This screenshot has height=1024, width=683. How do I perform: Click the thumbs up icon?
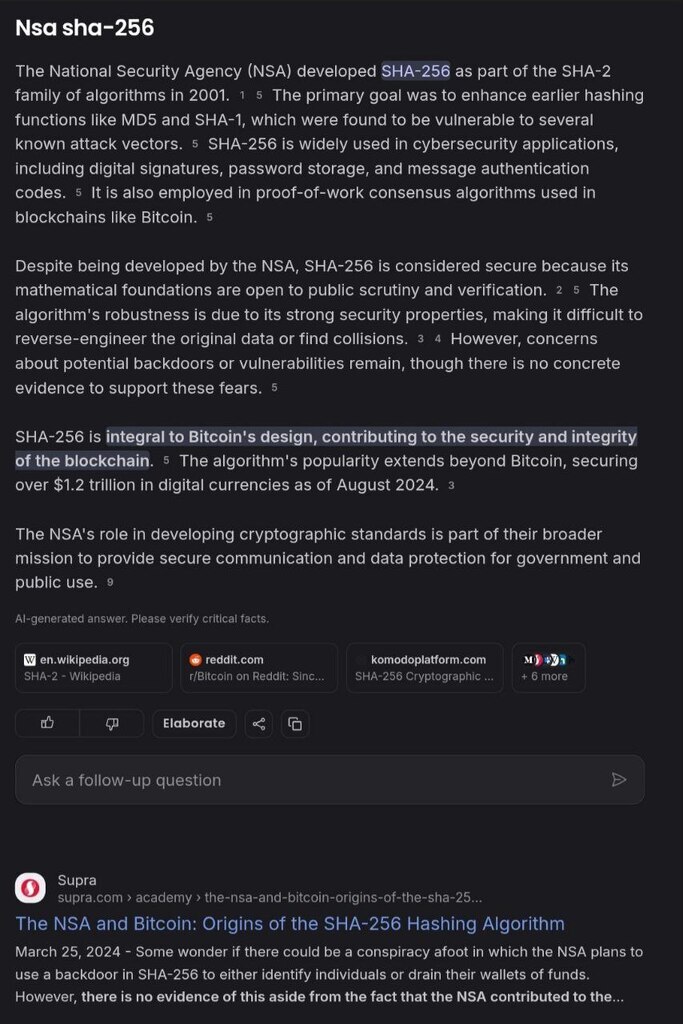pyautogui.click(x=47, y=723)
